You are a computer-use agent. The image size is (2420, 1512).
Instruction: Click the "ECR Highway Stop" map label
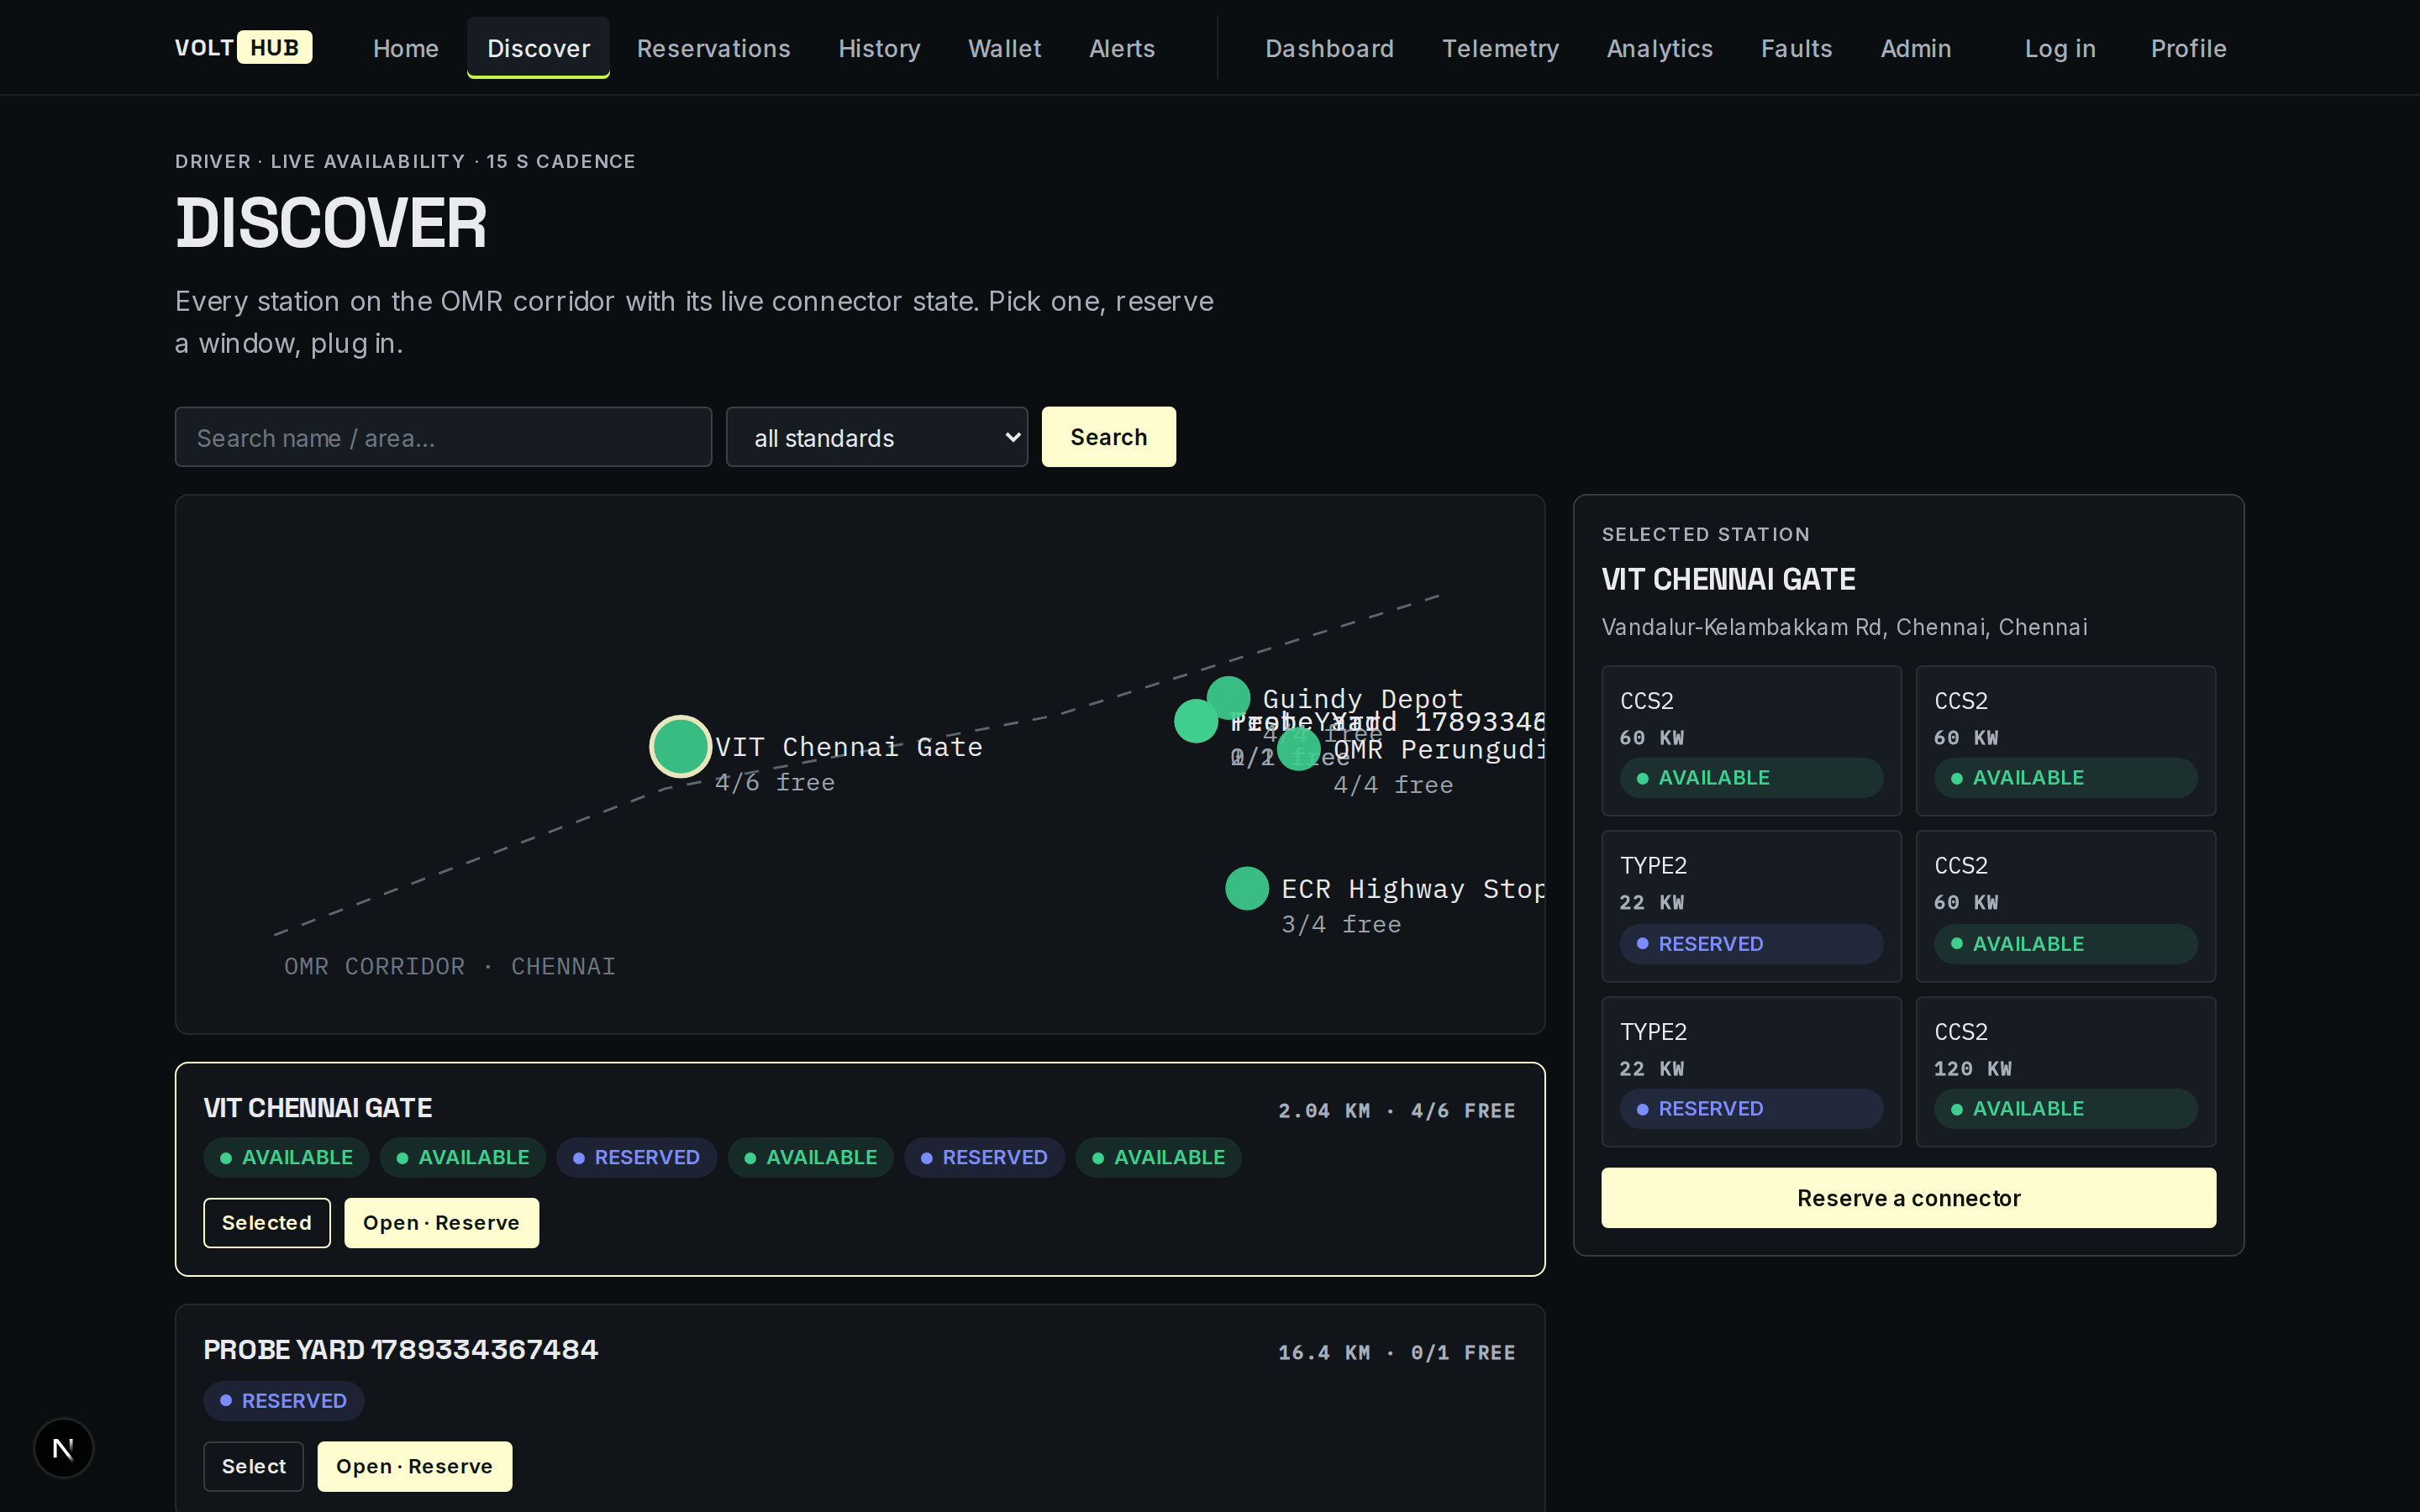[1412, 888]
